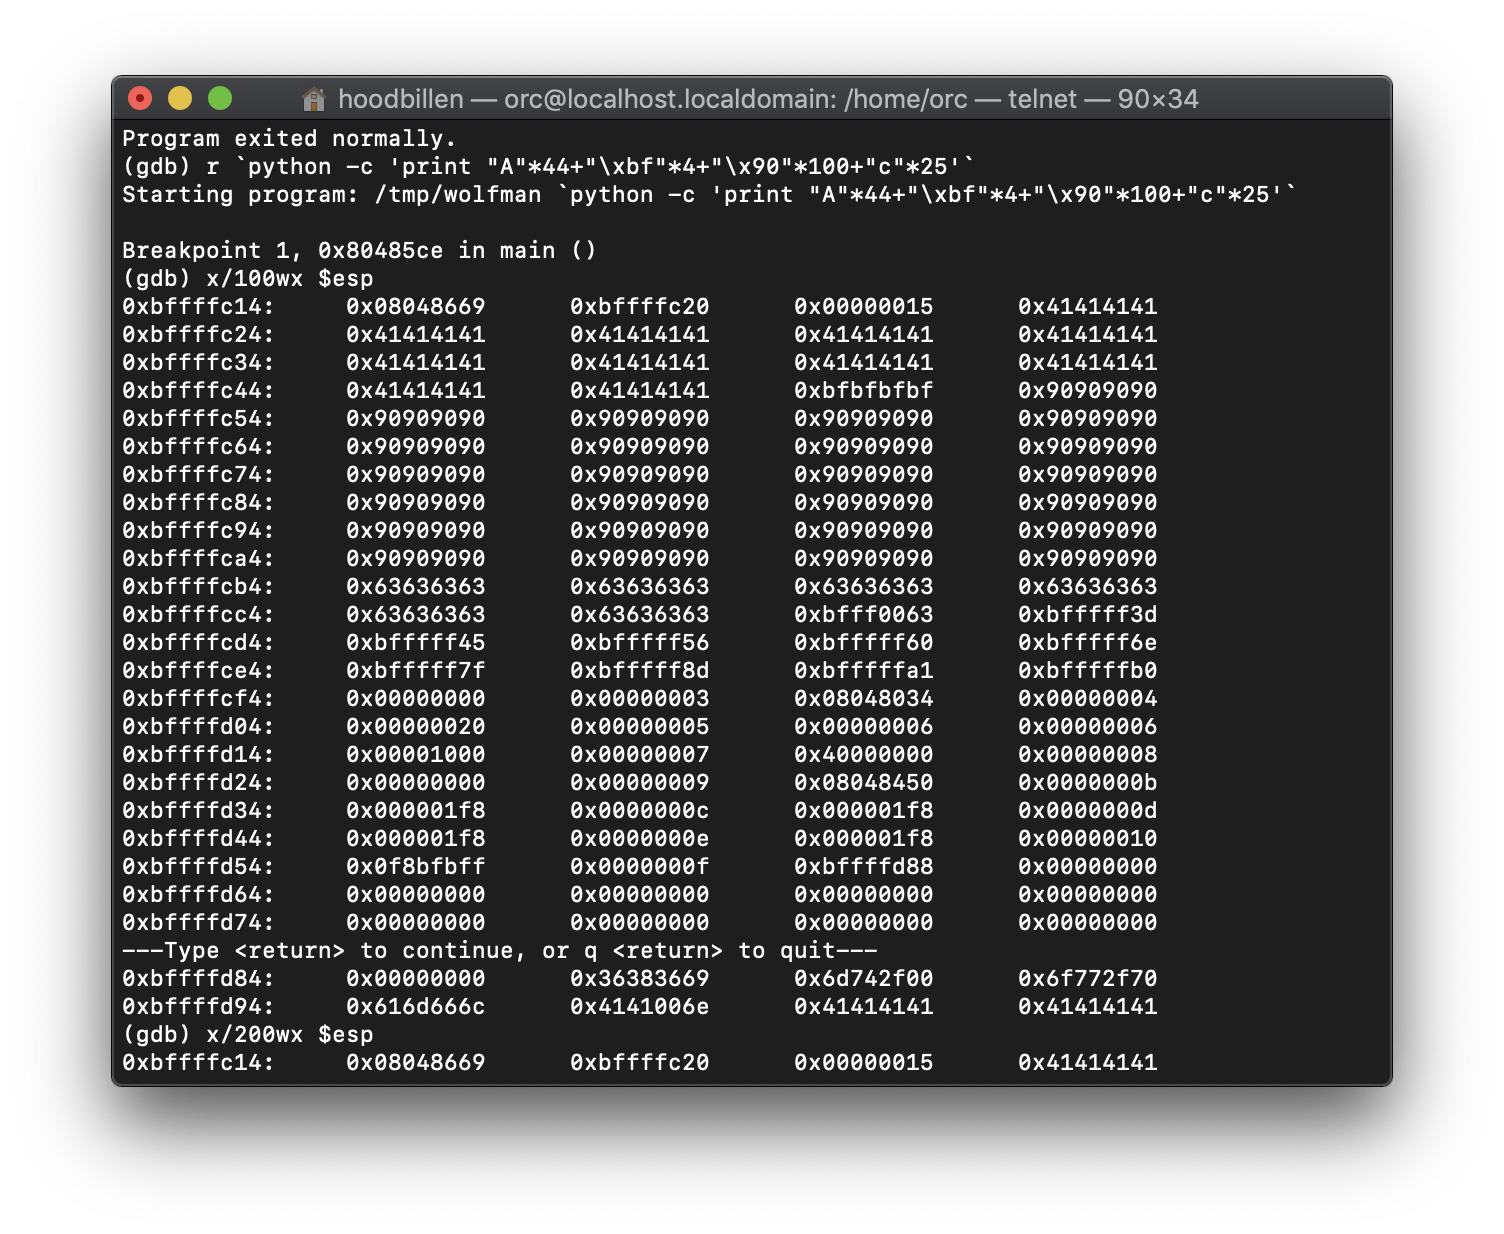The width and height of the screenshot is (1504, 1234).
Task: Select value 0xbfffff3d in row 0xbffffcc4
Action: (1088, 614)
